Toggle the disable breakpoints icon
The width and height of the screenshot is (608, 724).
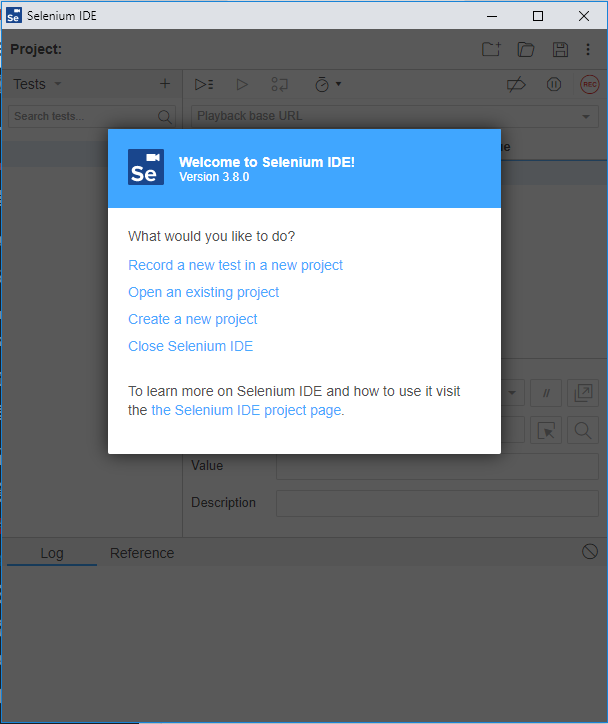click(516, 84)
